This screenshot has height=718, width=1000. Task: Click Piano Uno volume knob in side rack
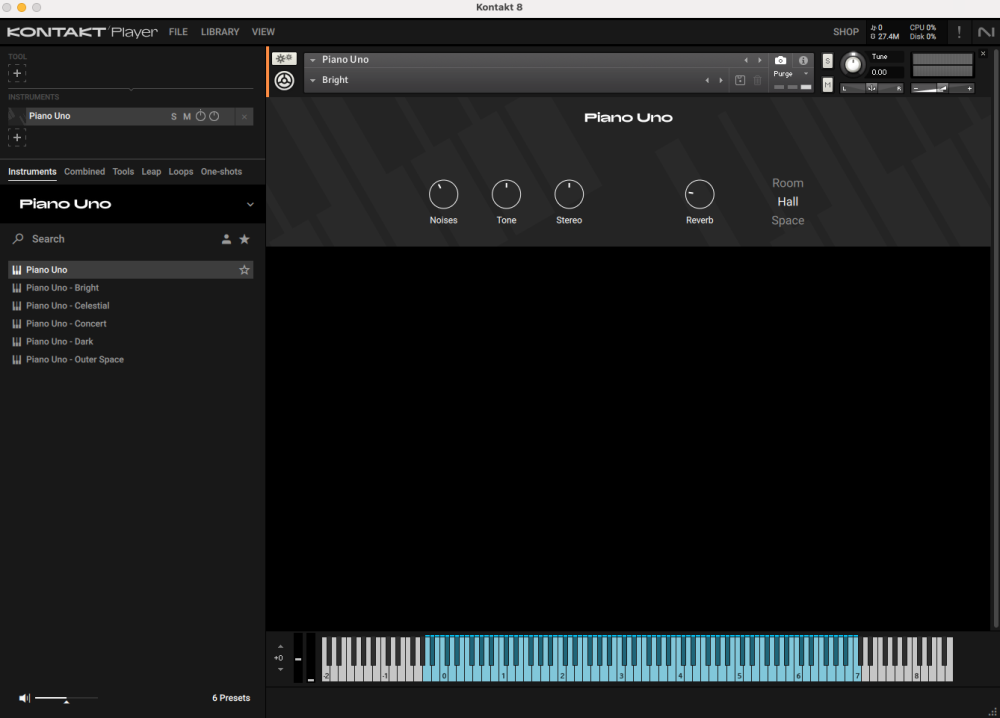point(201,116)
